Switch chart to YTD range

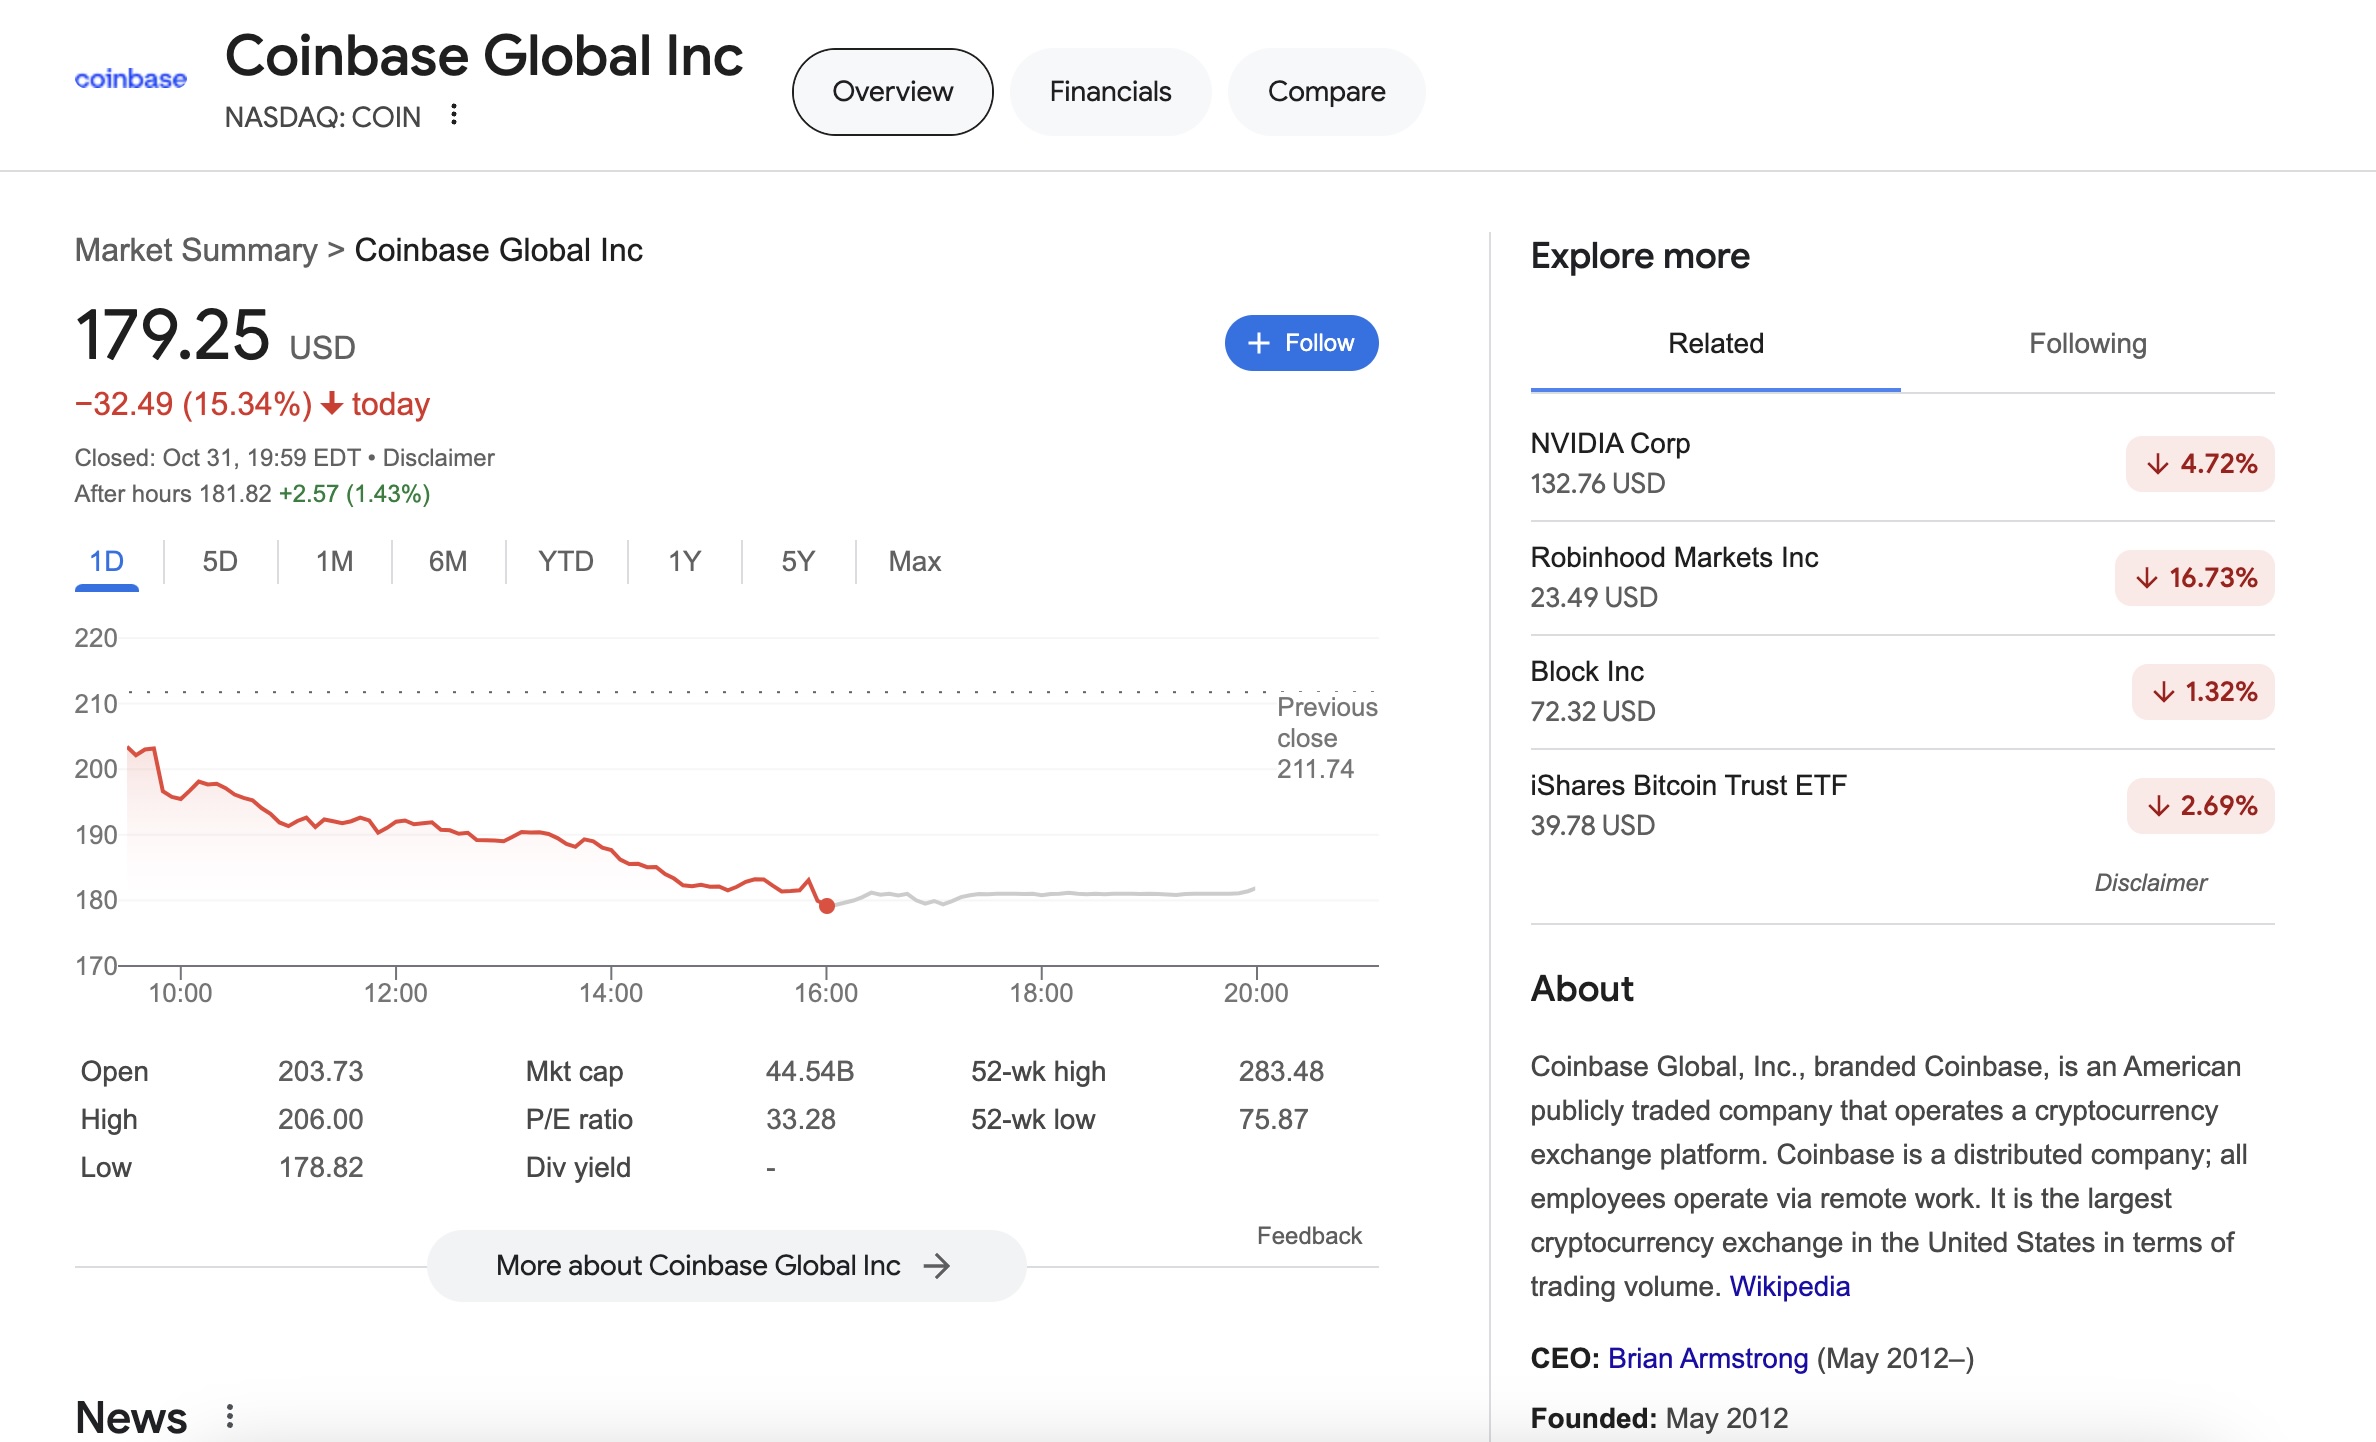coord(566,561)
